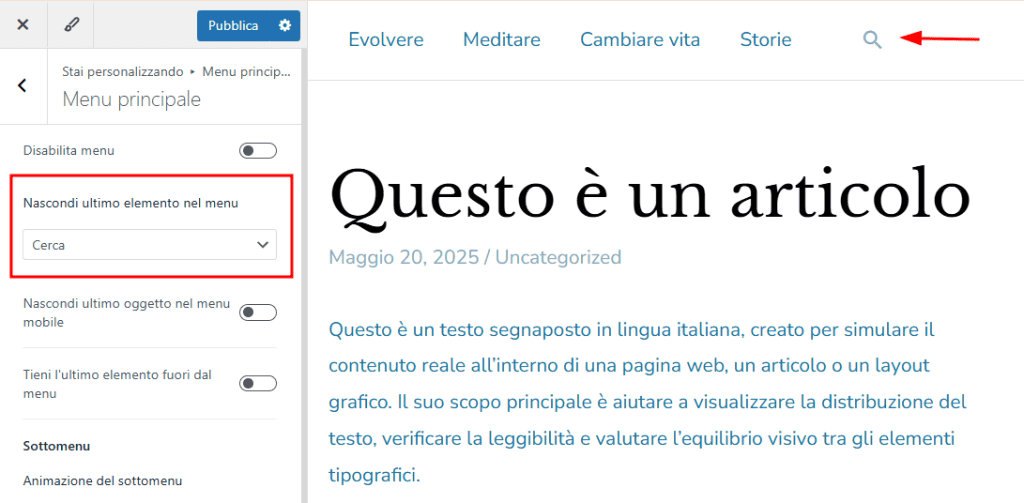Click the Nascondi ultimo elemento nel menu label
The width and height of the screenshot is (1024, 503).
click(x=131, y=203)
